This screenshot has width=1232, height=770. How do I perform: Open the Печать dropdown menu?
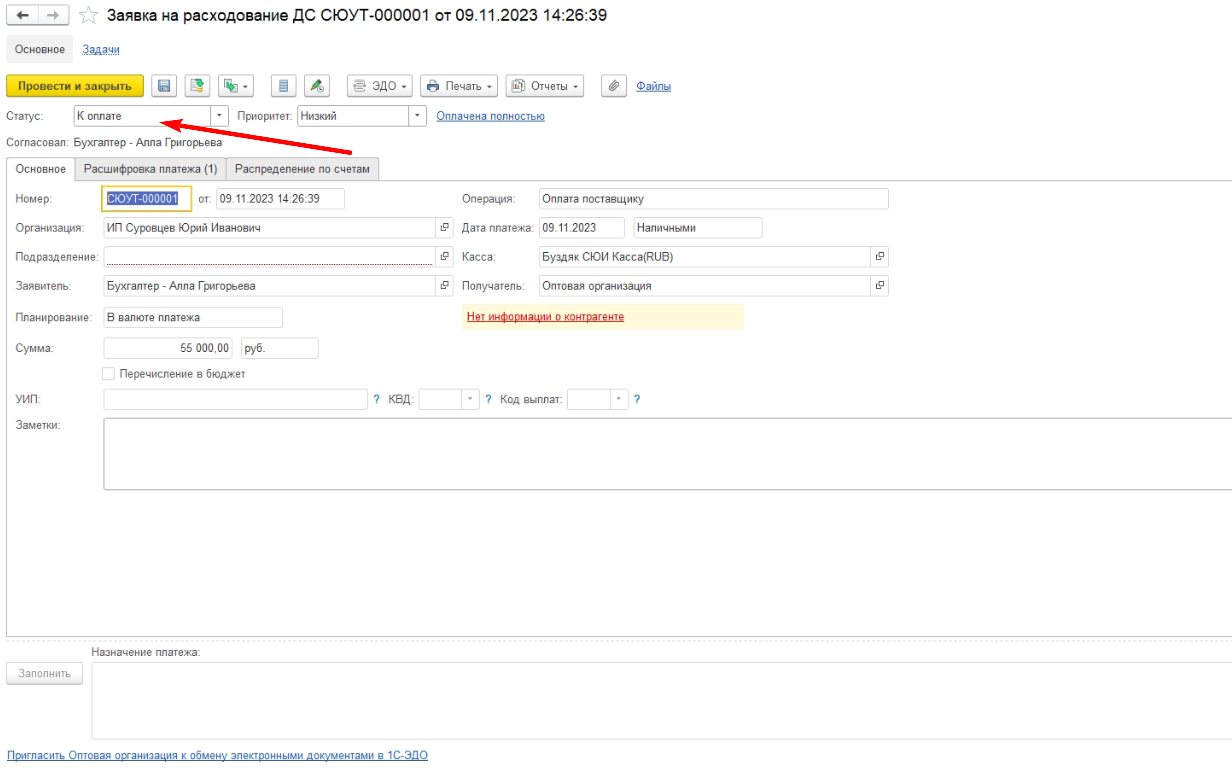[x=459, y=86]
